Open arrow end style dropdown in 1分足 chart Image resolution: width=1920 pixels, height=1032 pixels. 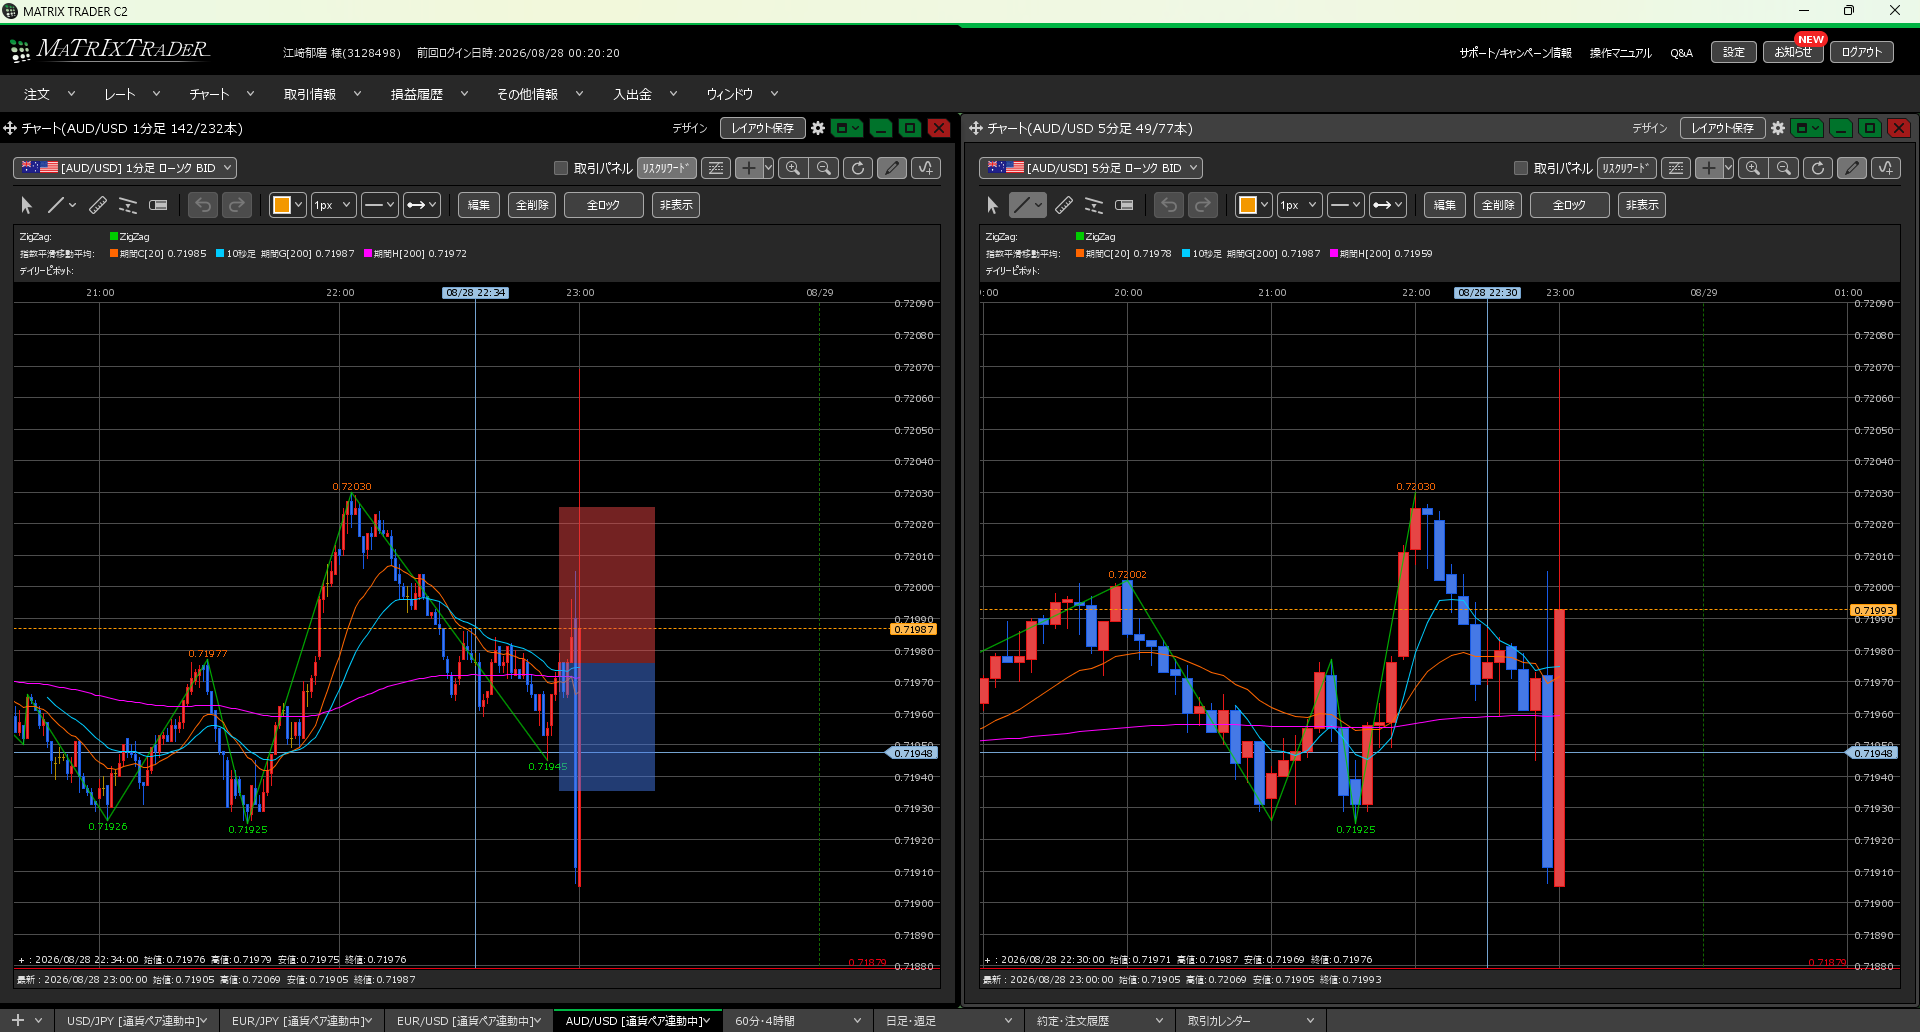click(422, 205)
